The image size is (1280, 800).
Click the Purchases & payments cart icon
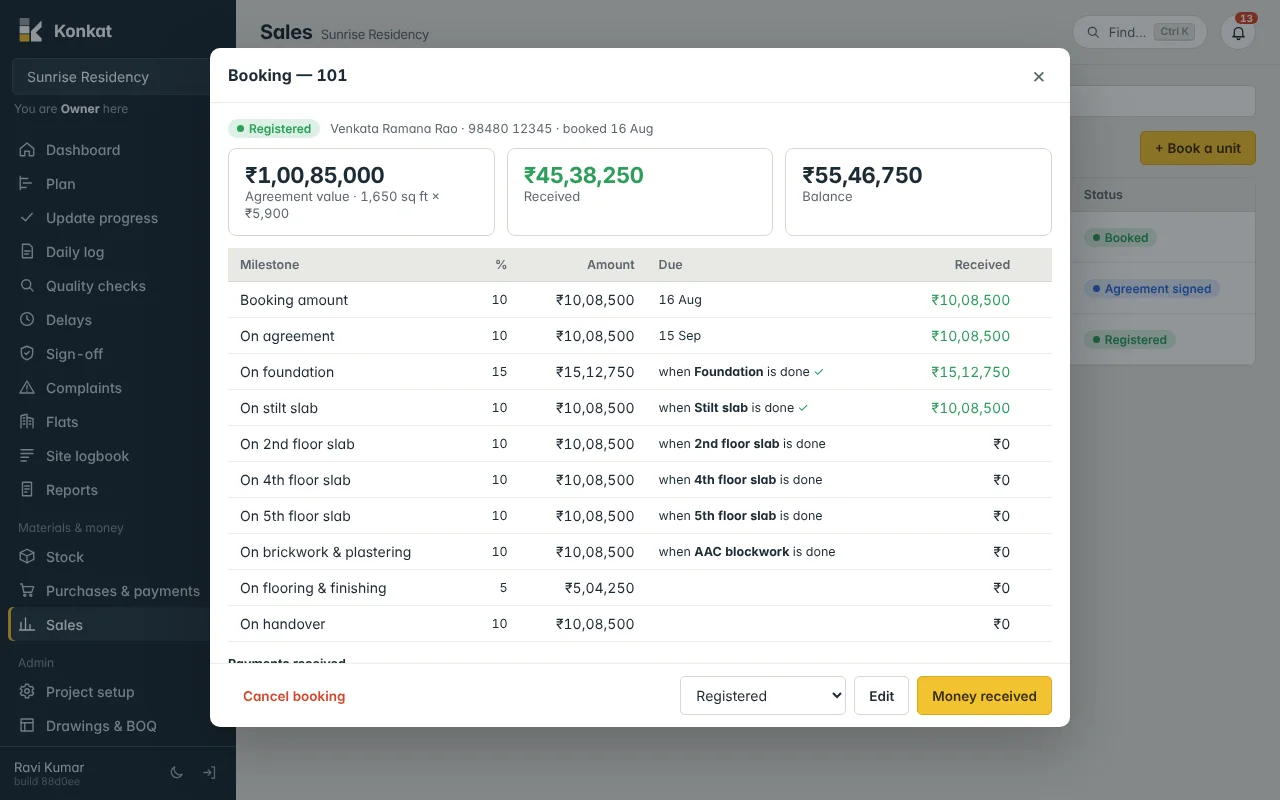tap(27, 591)
